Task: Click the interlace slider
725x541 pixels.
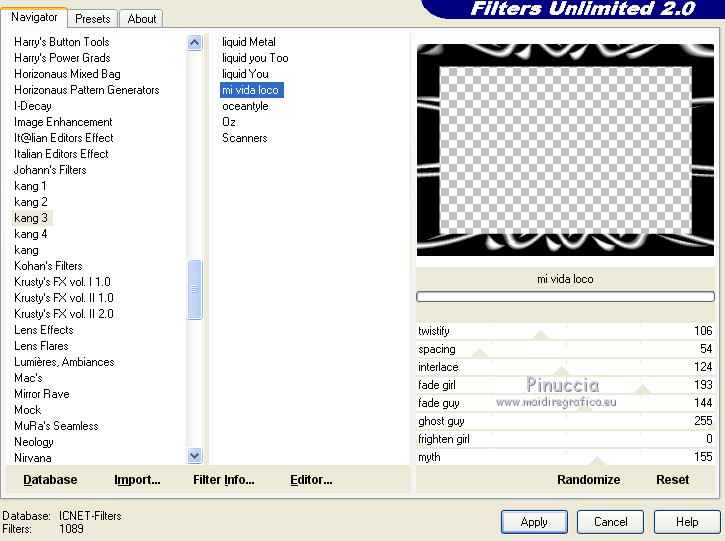Action: tap(565, 367)
